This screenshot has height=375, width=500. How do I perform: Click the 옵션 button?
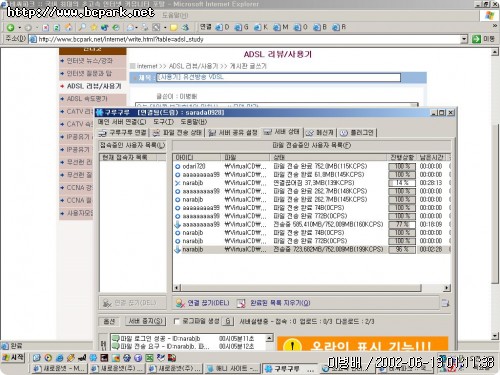click(109, 321)
